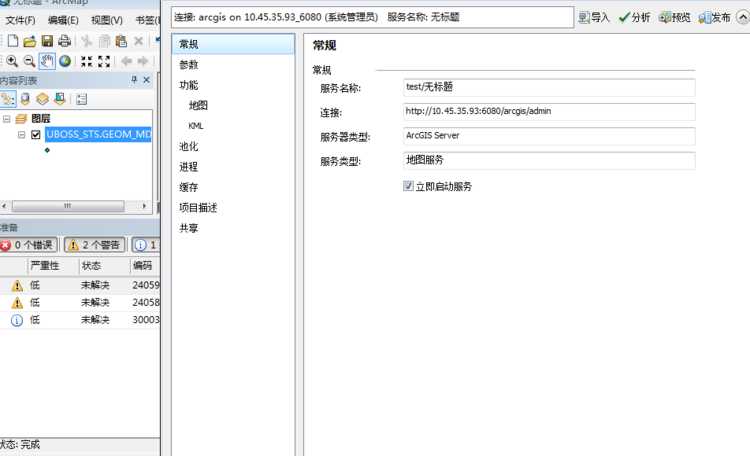The width and height of the screenshot is (750, 456).
Task: Click the 导入 button
Action: click(x=594, y=18)
